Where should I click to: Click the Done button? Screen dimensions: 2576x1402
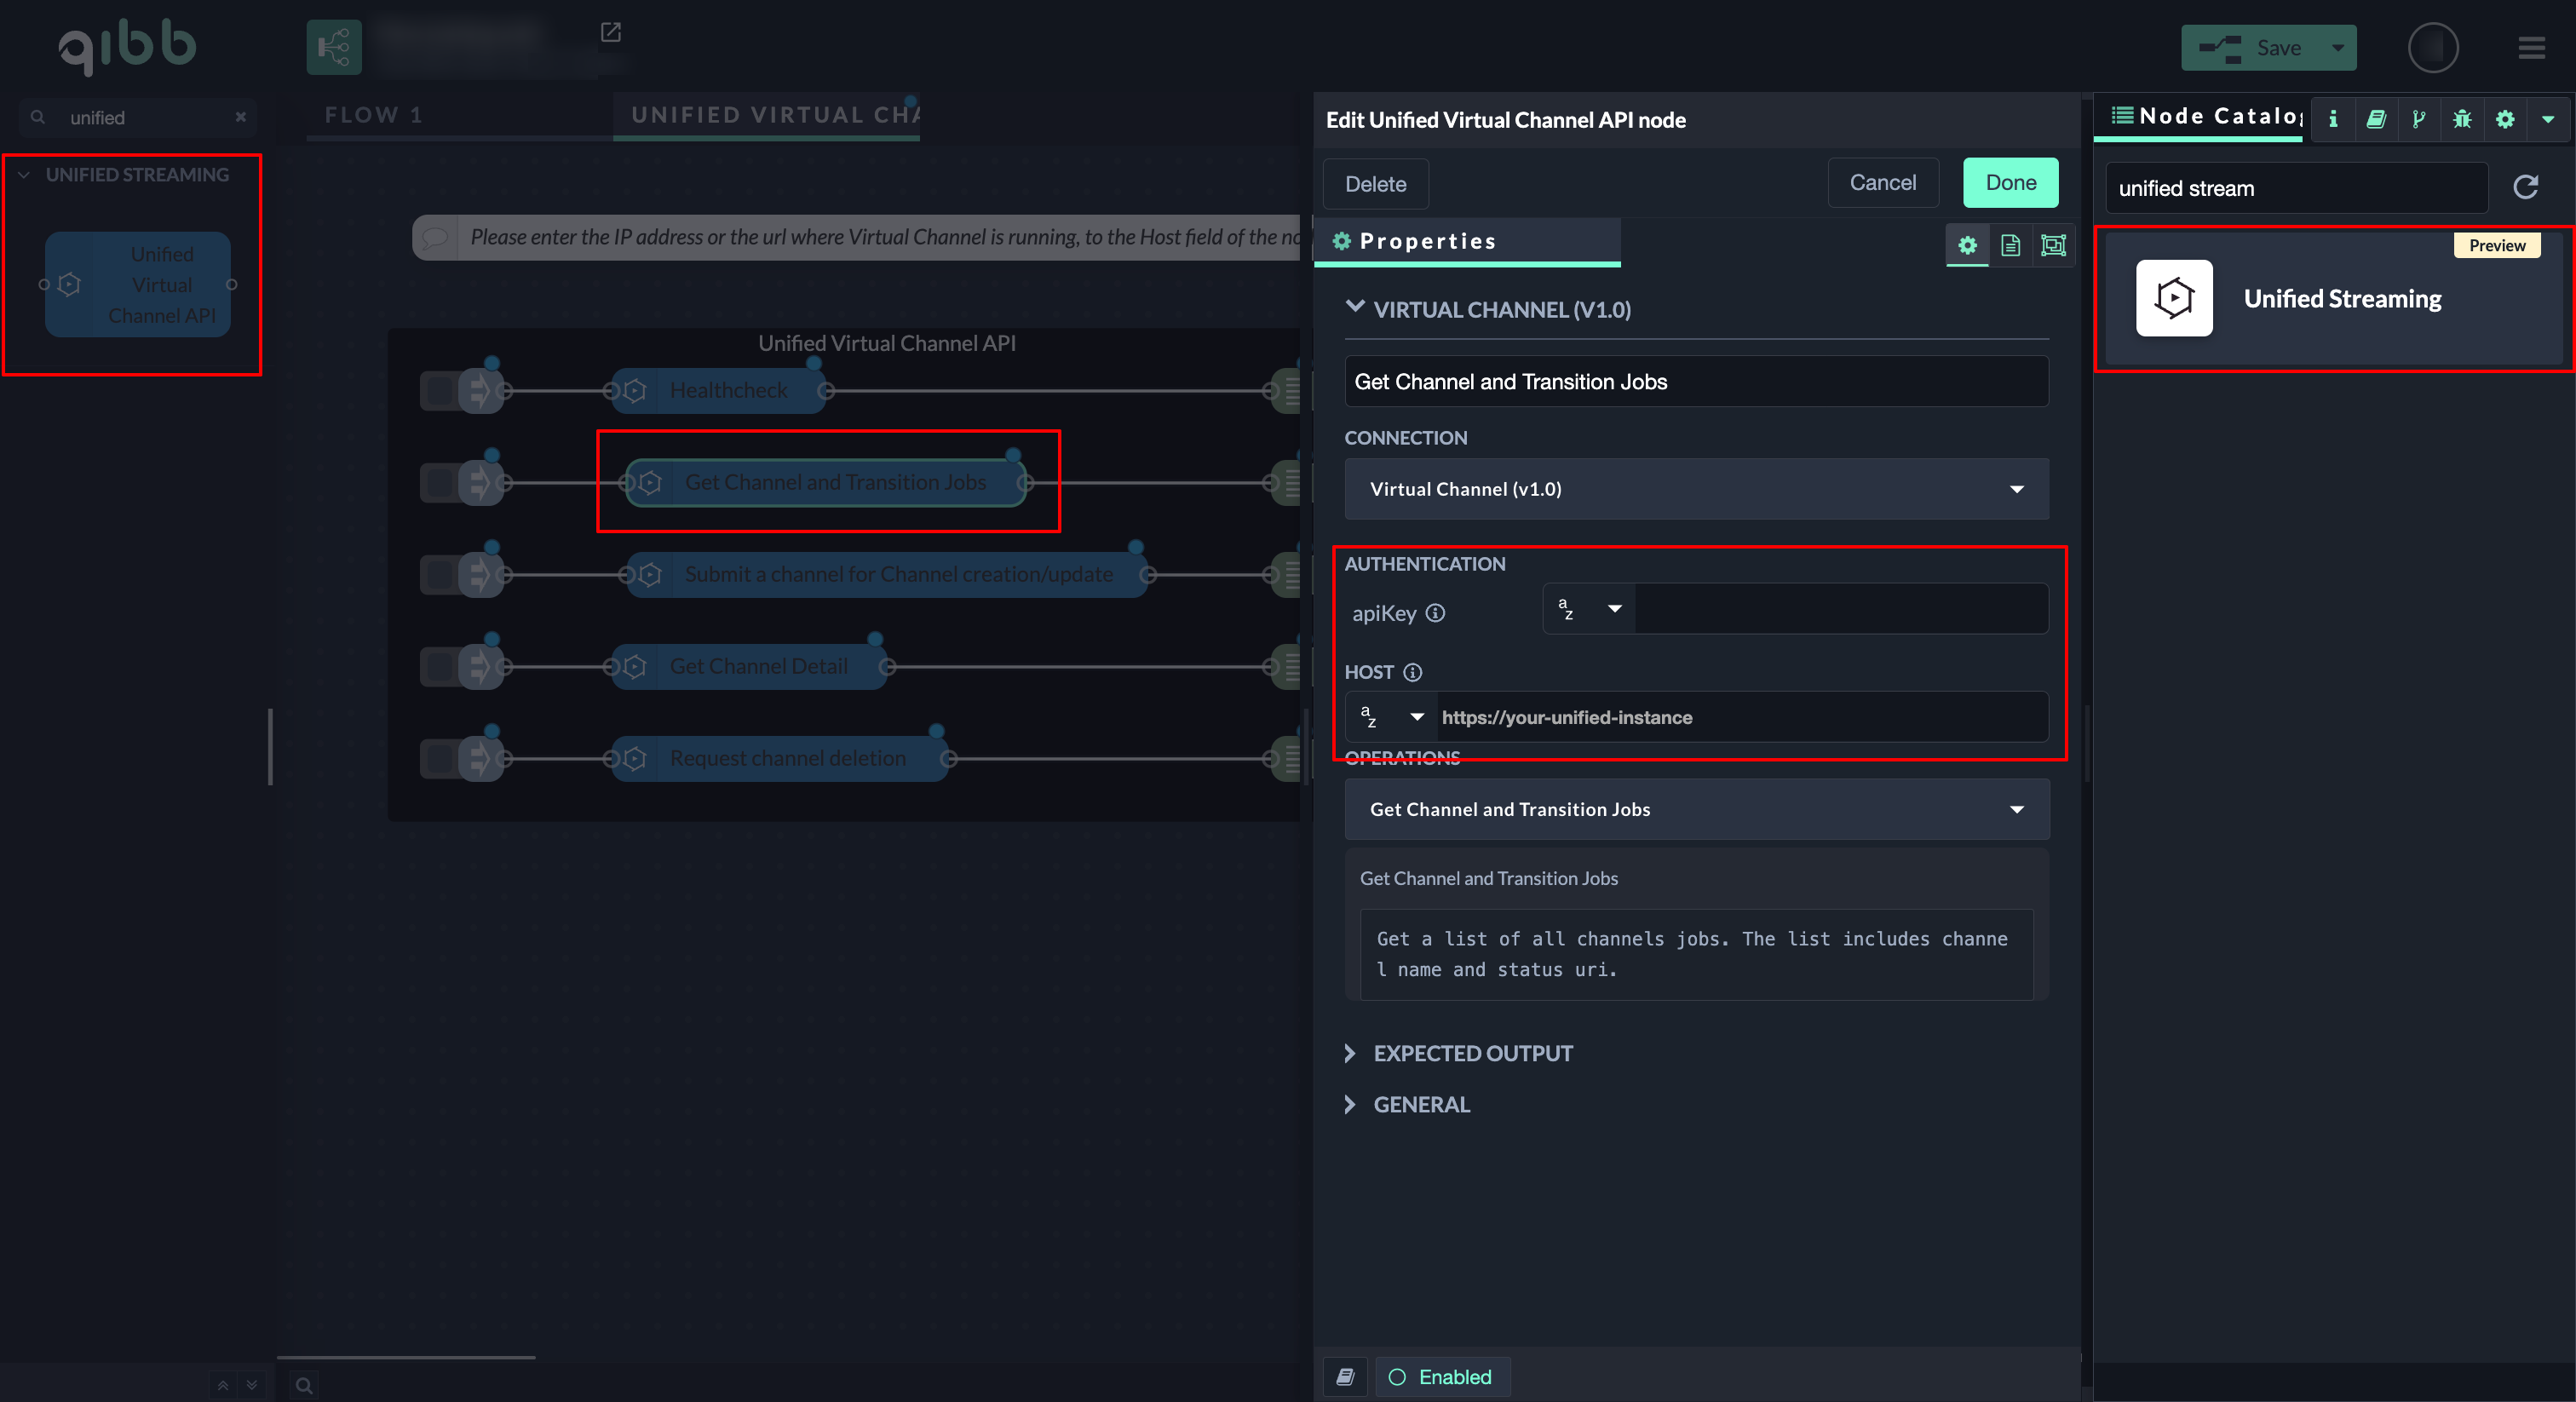pos(2010,182)
